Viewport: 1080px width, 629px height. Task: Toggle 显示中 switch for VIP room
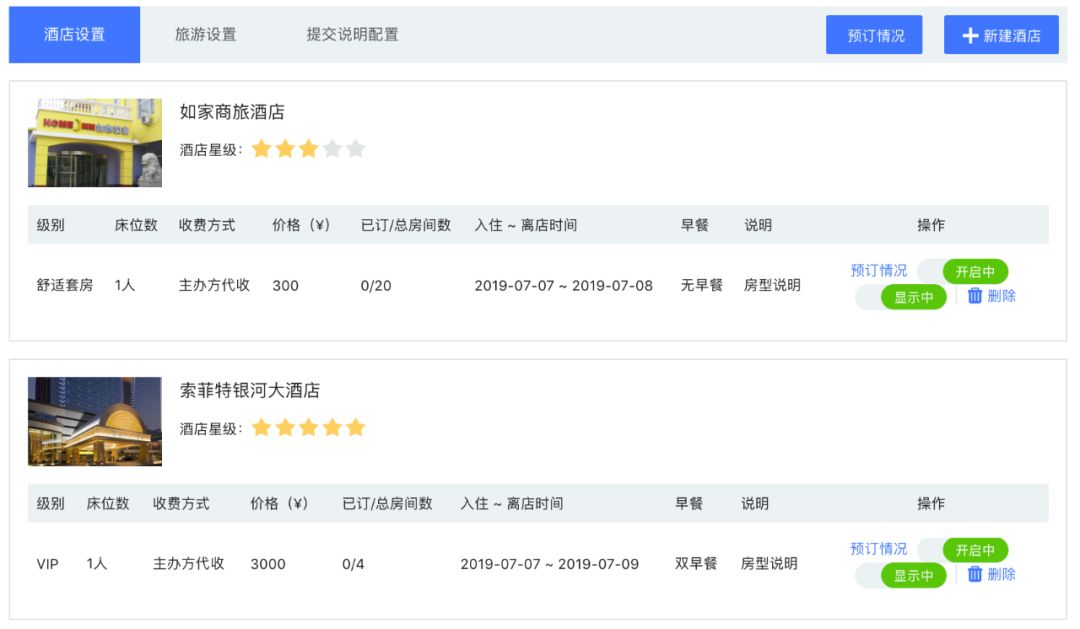(901, 575)
